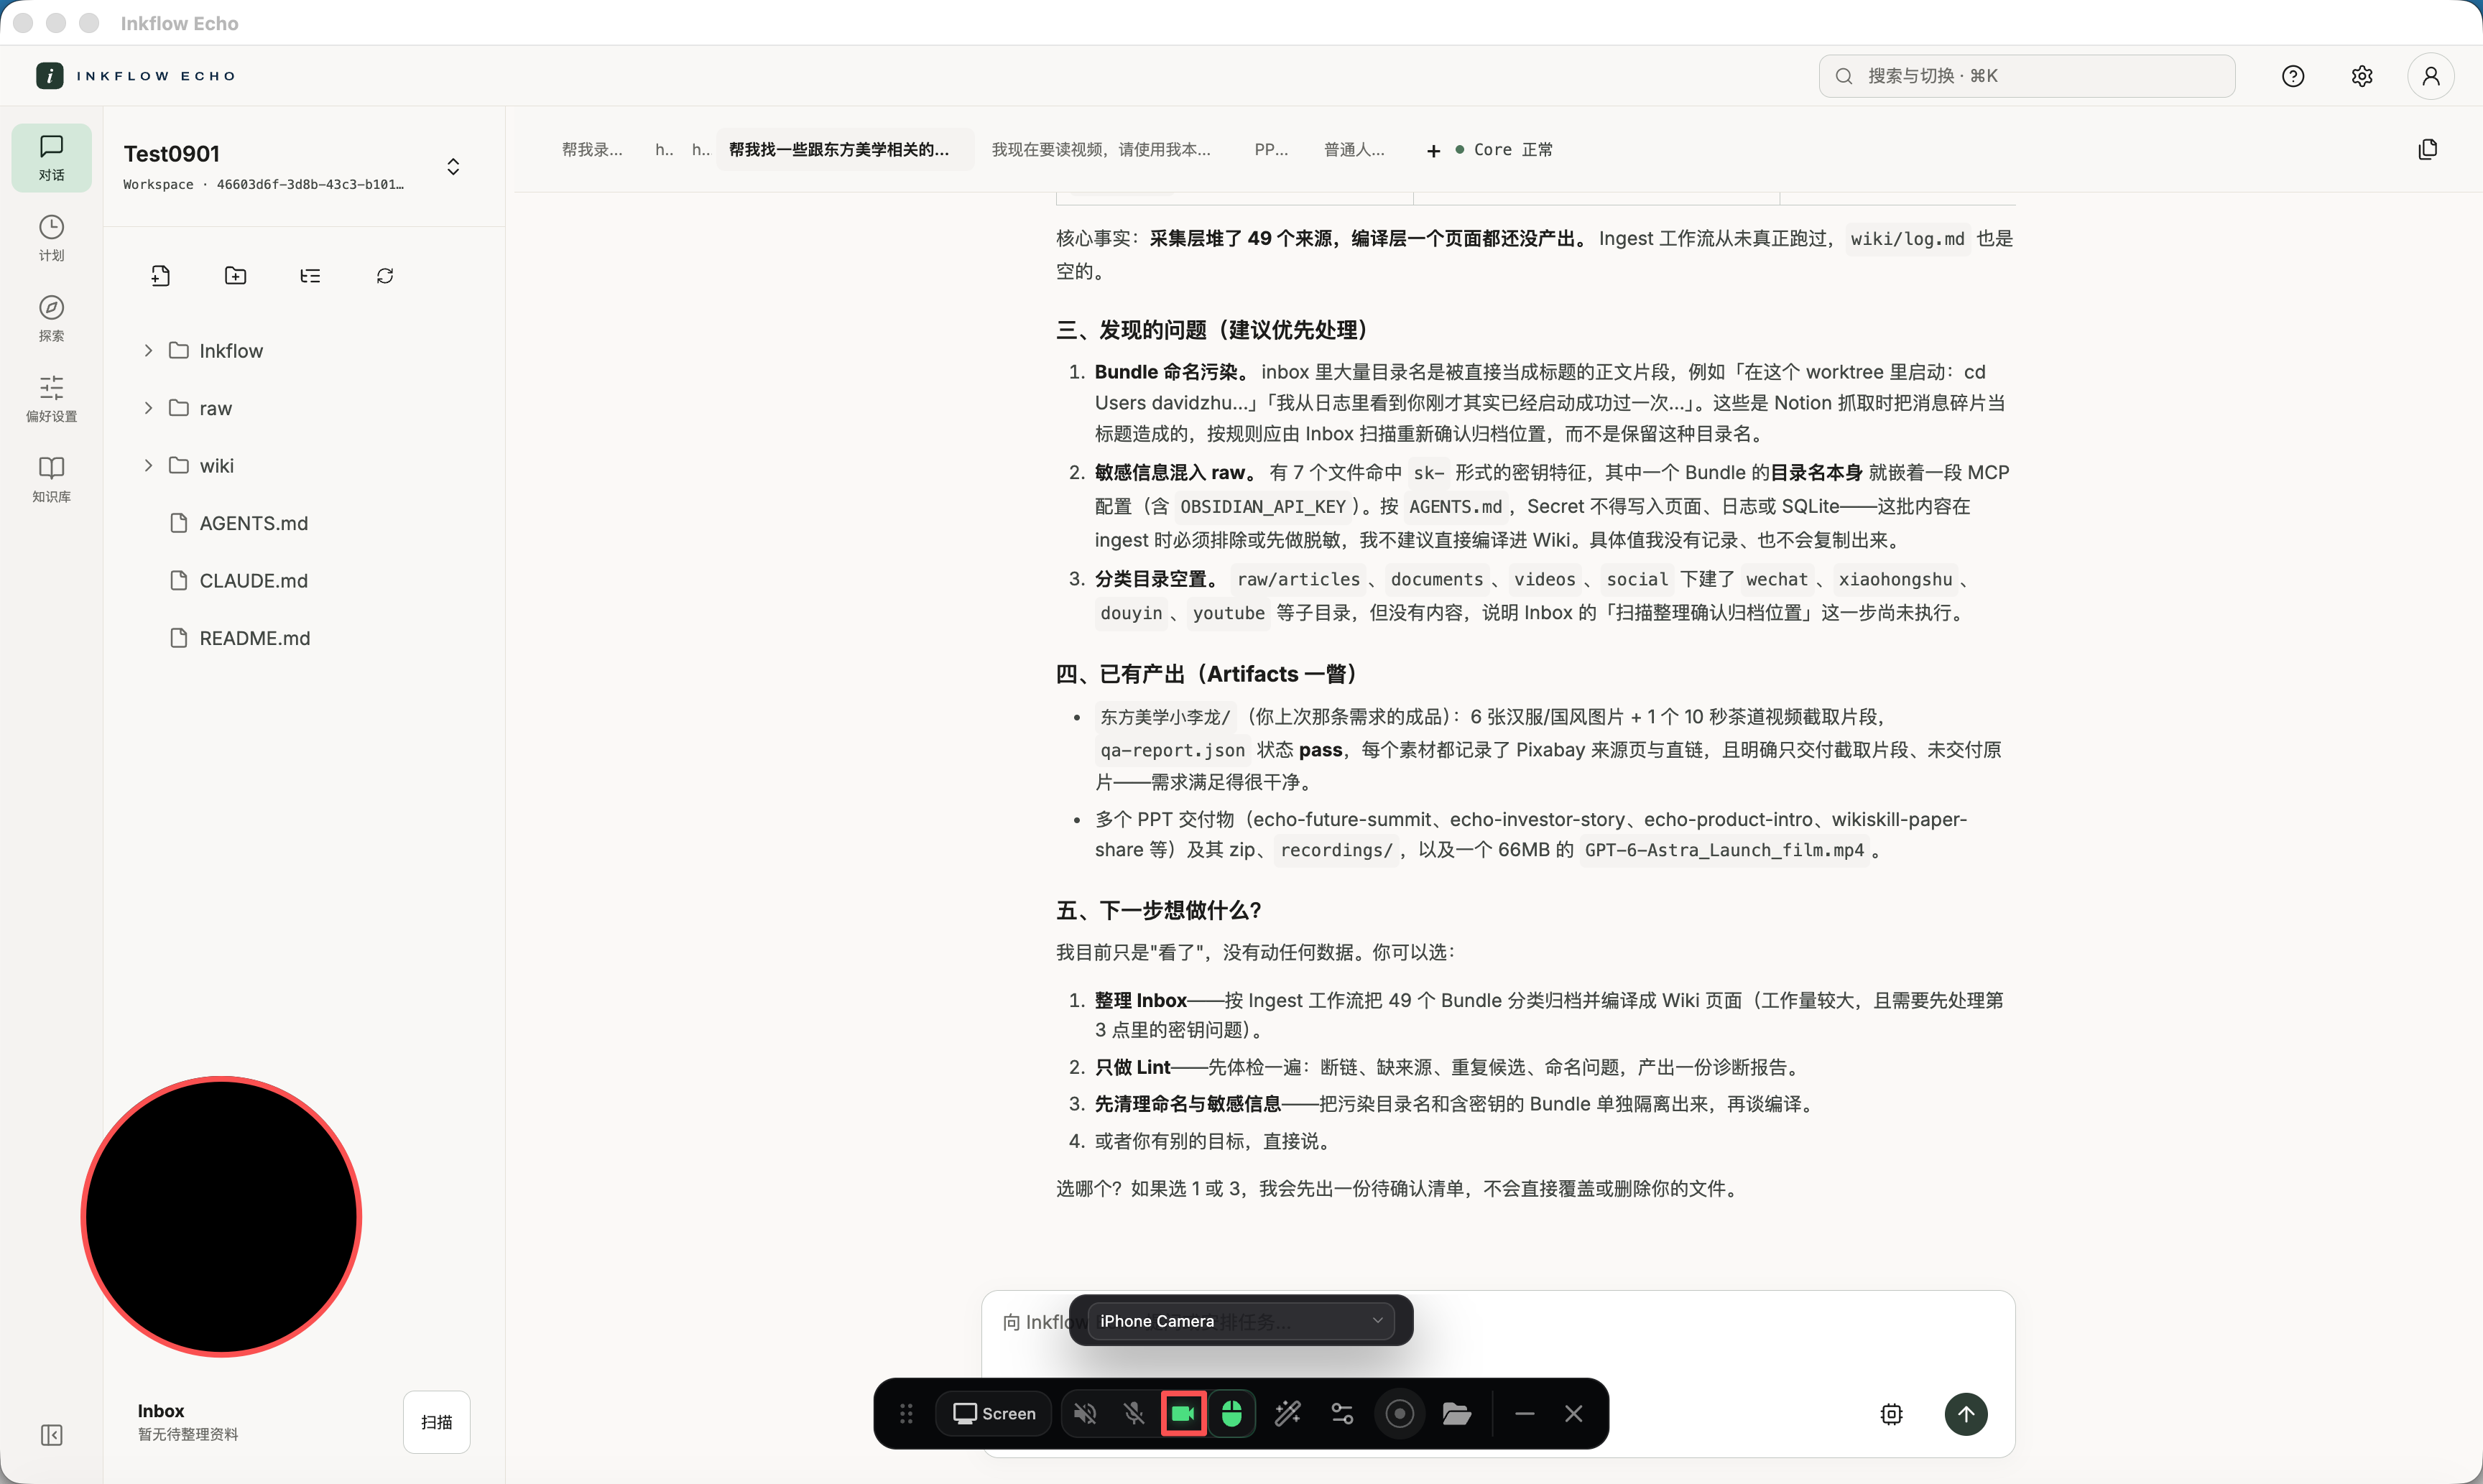Open recorder effects magic wand
Image resolution: width=2483 pixels, height=1484 pixels.
point(1288,1413)
